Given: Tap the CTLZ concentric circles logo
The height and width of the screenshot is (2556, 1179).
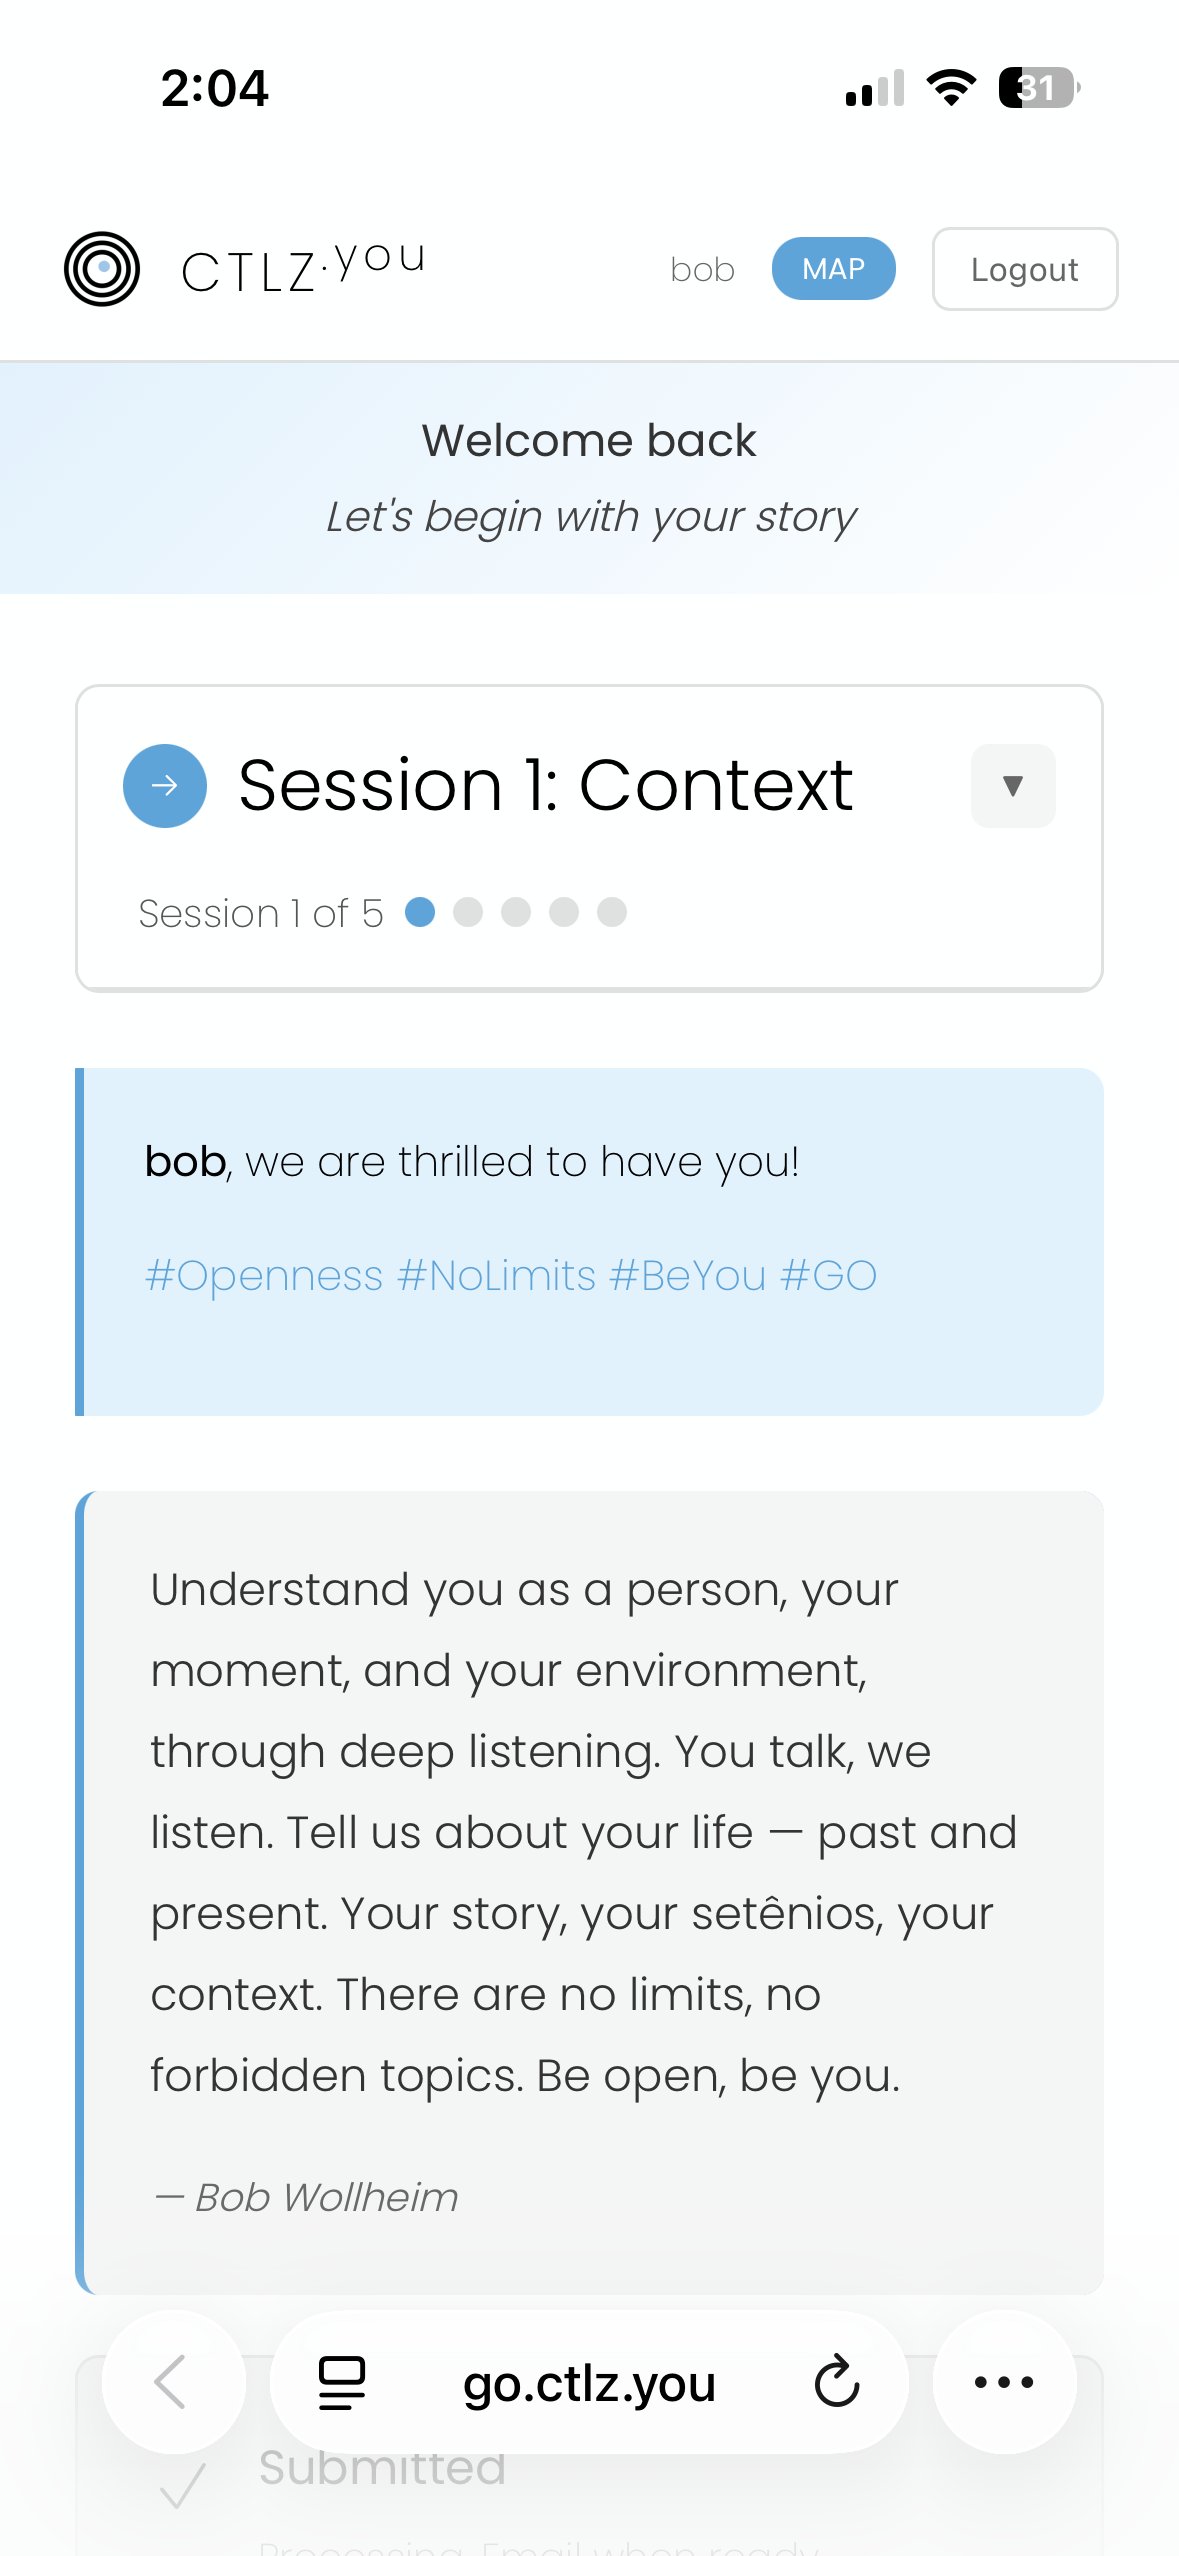Looking at the screenshot, I should click(x=101, y=269).
